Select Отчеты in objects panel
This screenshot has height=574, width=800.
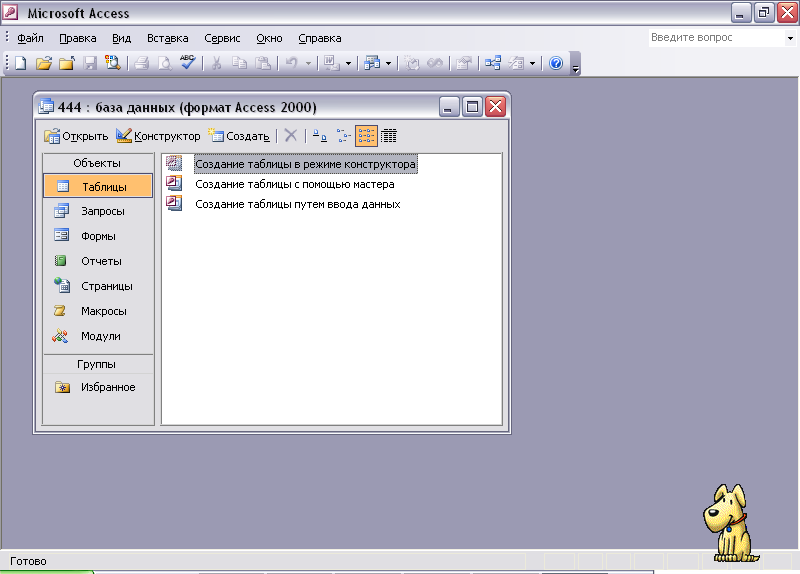pos(98,261)
